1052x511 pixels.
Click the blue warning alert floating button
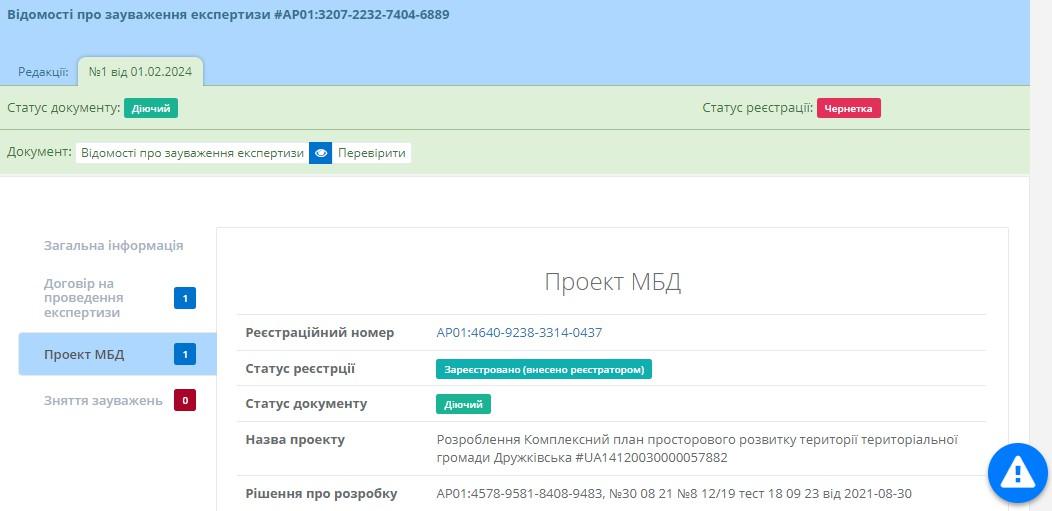point(1017,471)
